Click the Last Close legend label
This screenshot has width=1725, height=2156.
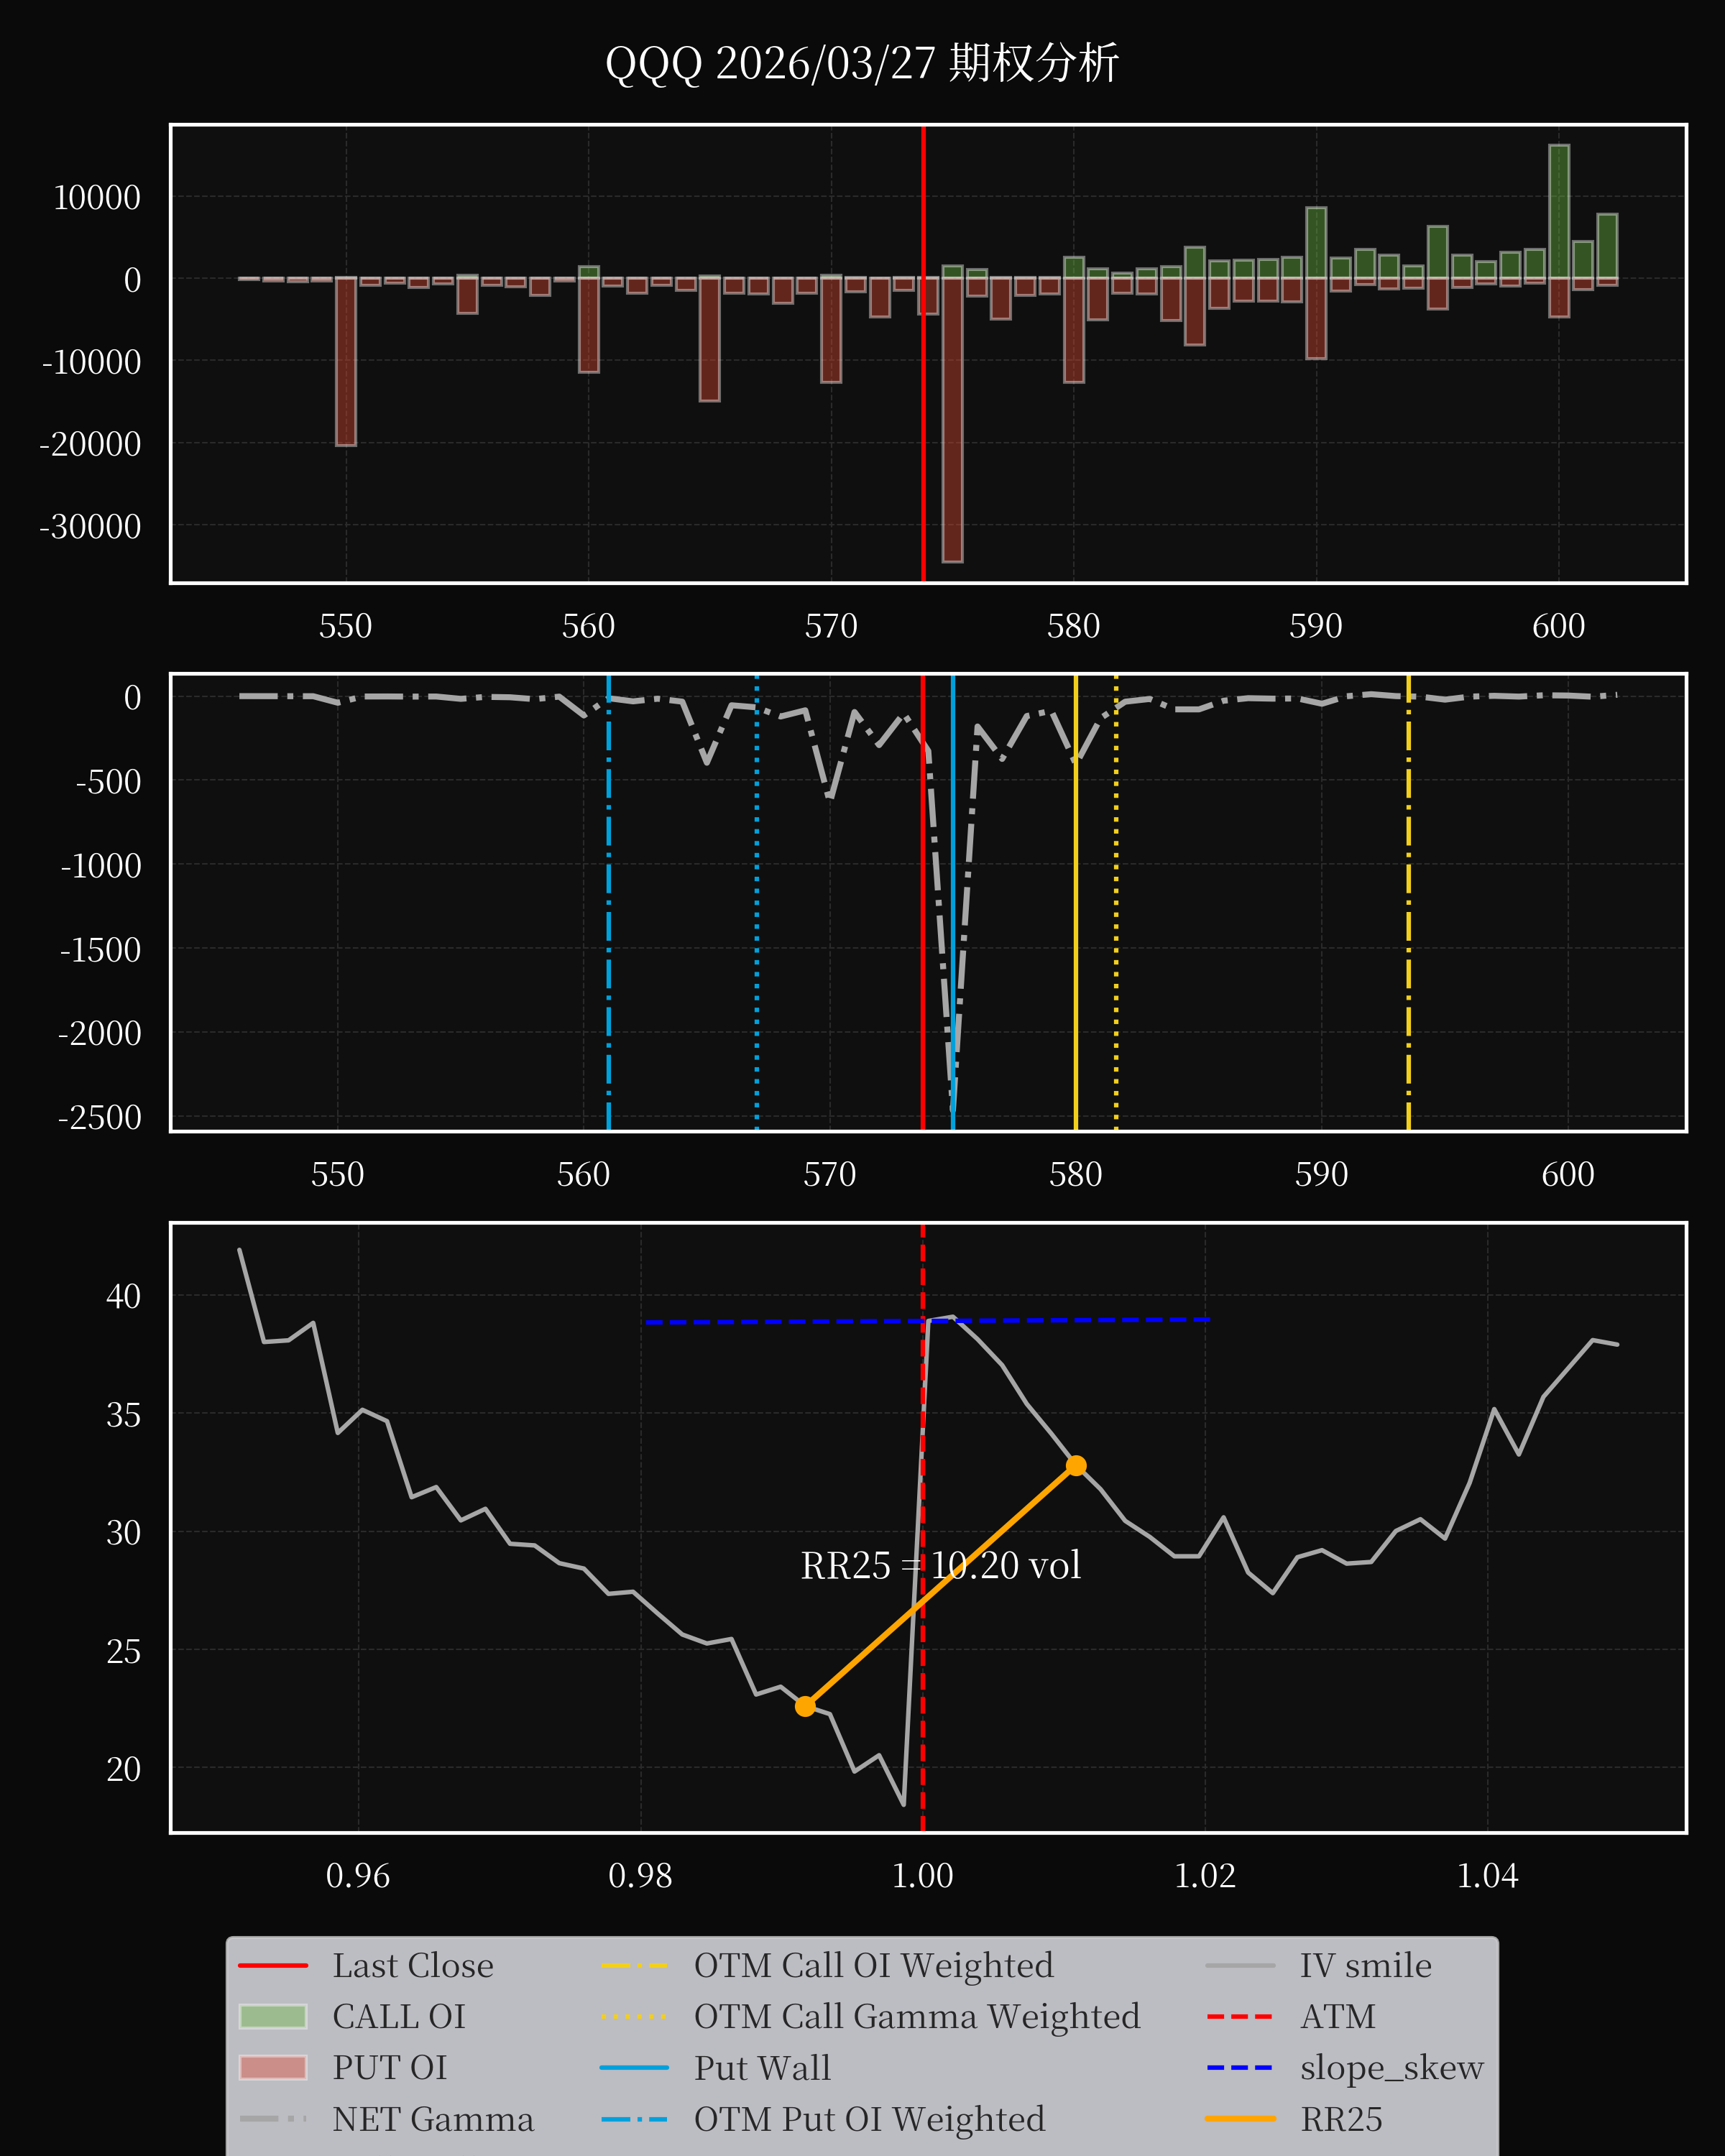click(413, 1965)
